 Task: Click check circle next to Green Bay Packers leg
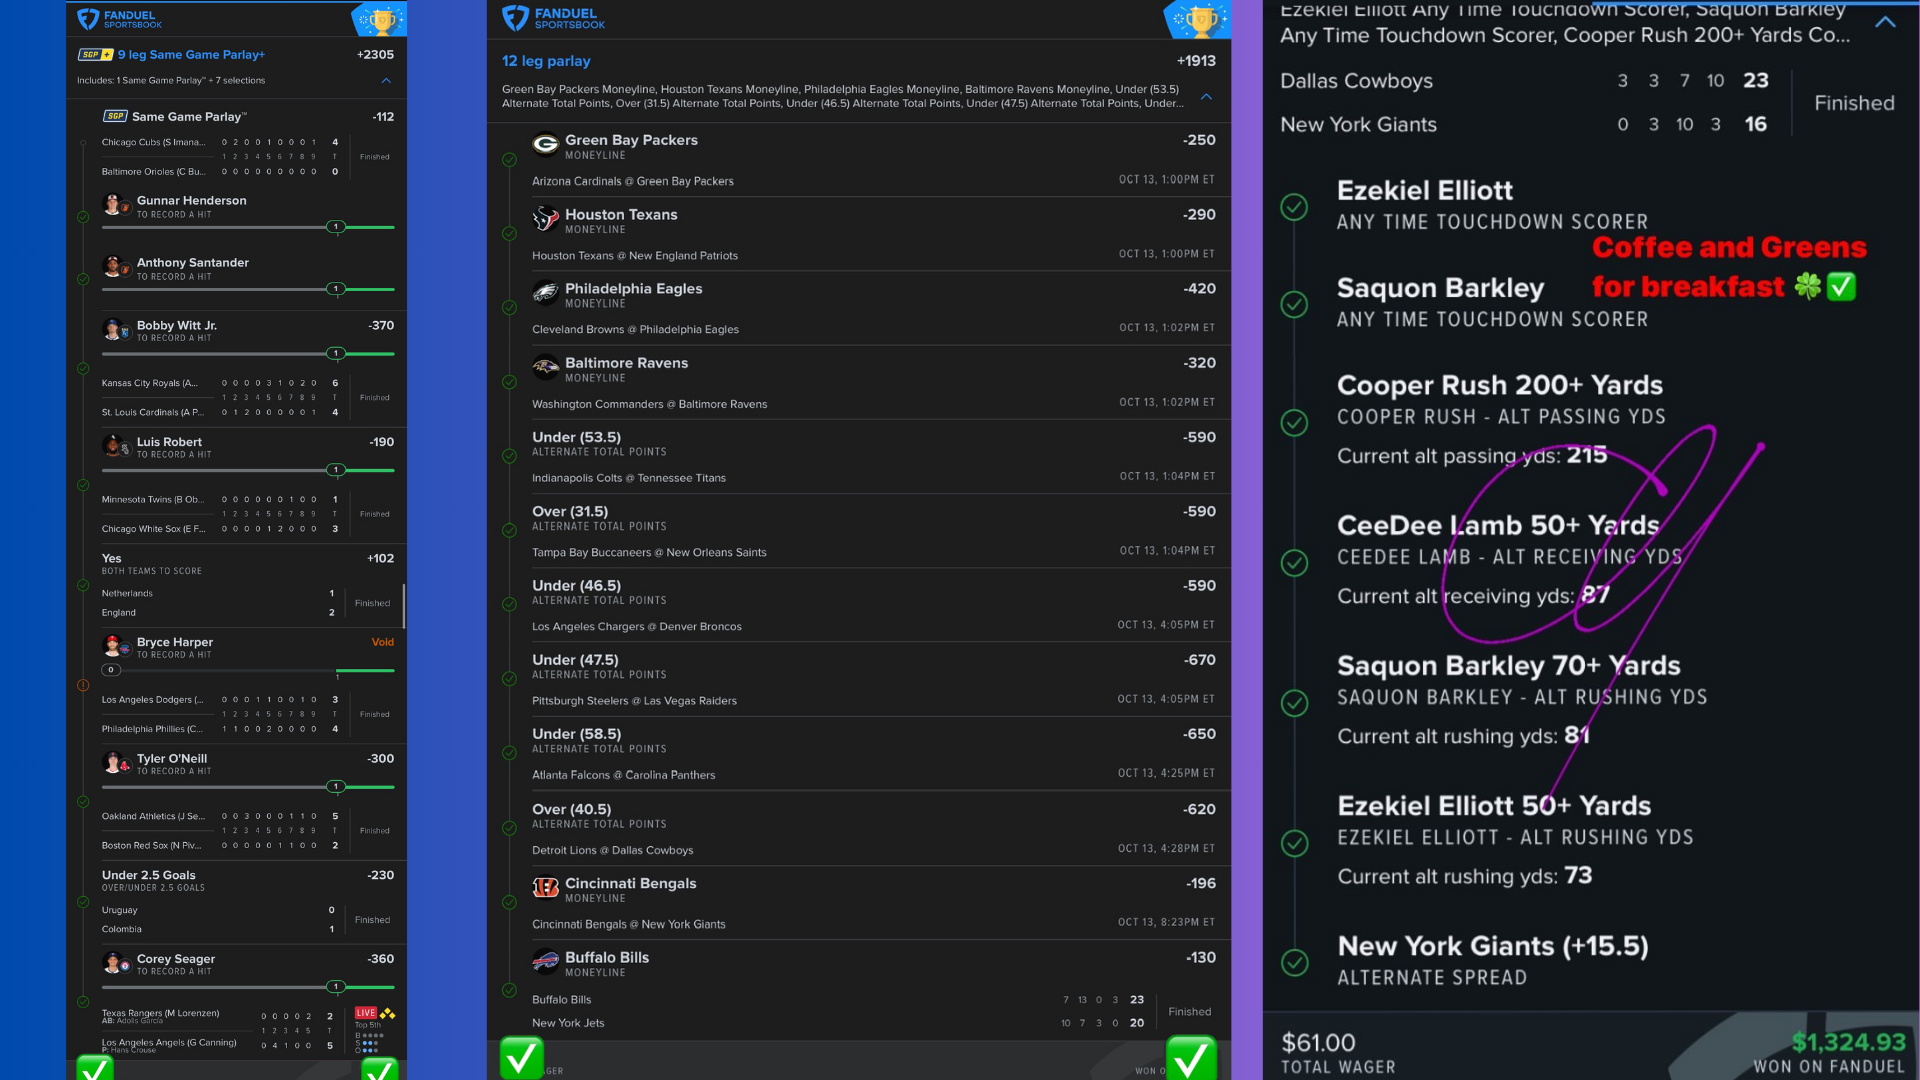tap(509, 159)
